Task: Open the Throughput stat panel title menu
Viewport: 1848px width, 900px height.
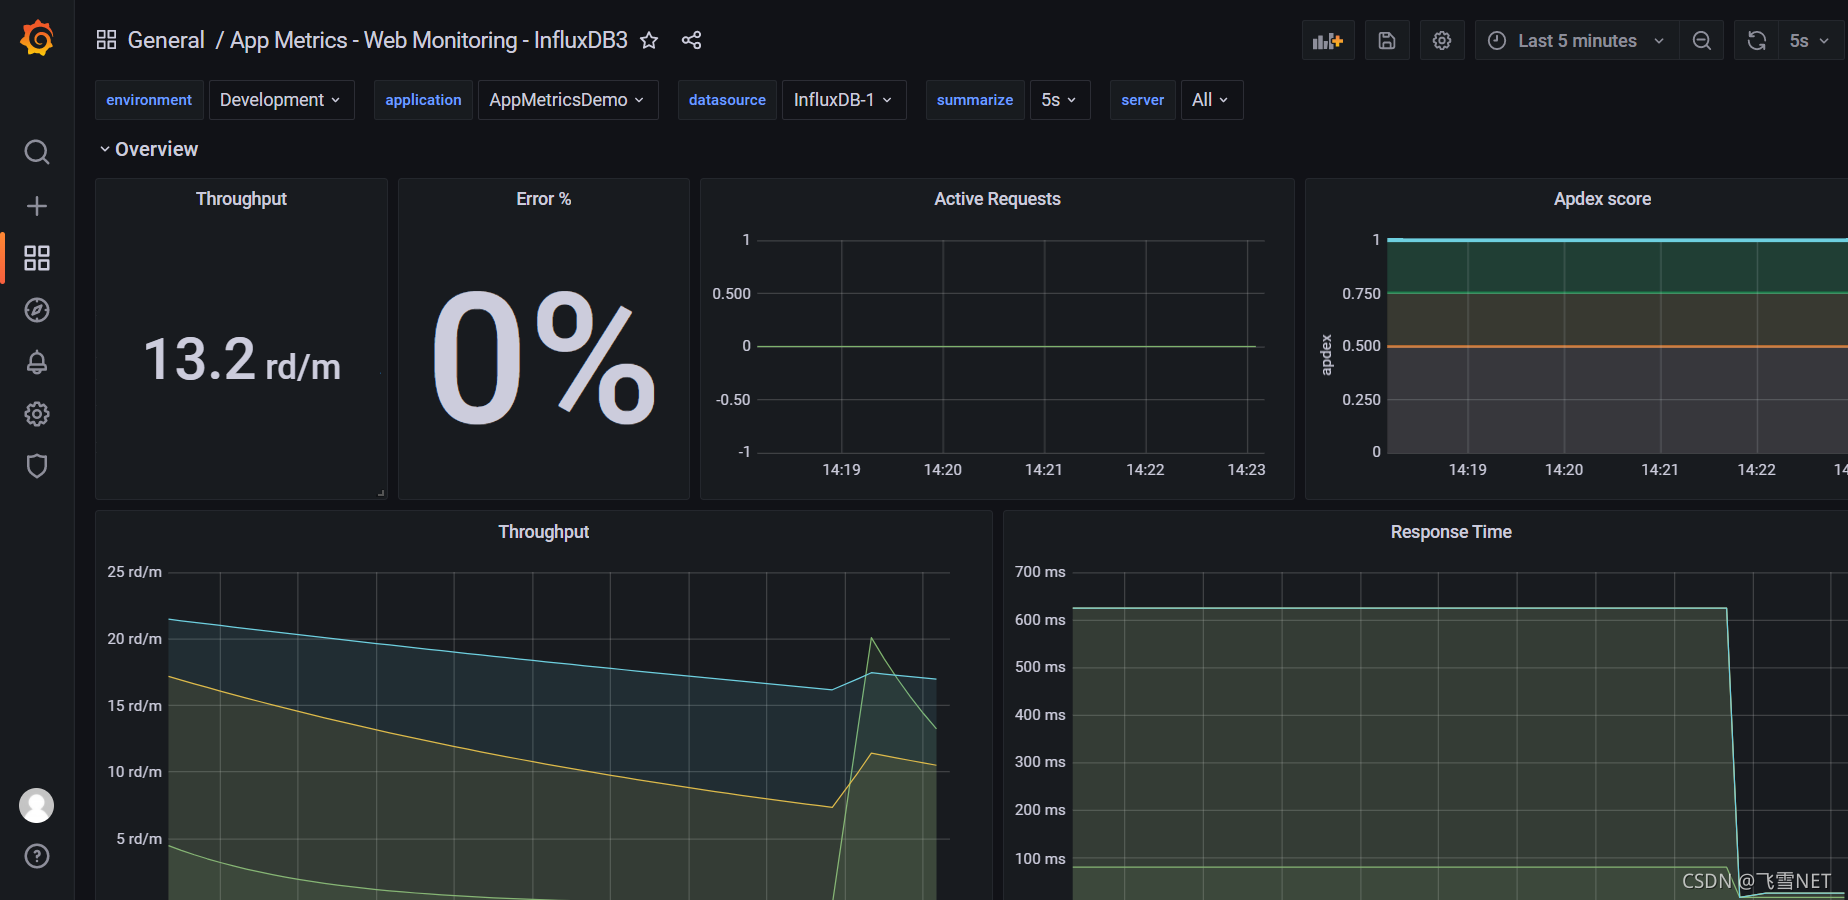Action: pos(241,199)
